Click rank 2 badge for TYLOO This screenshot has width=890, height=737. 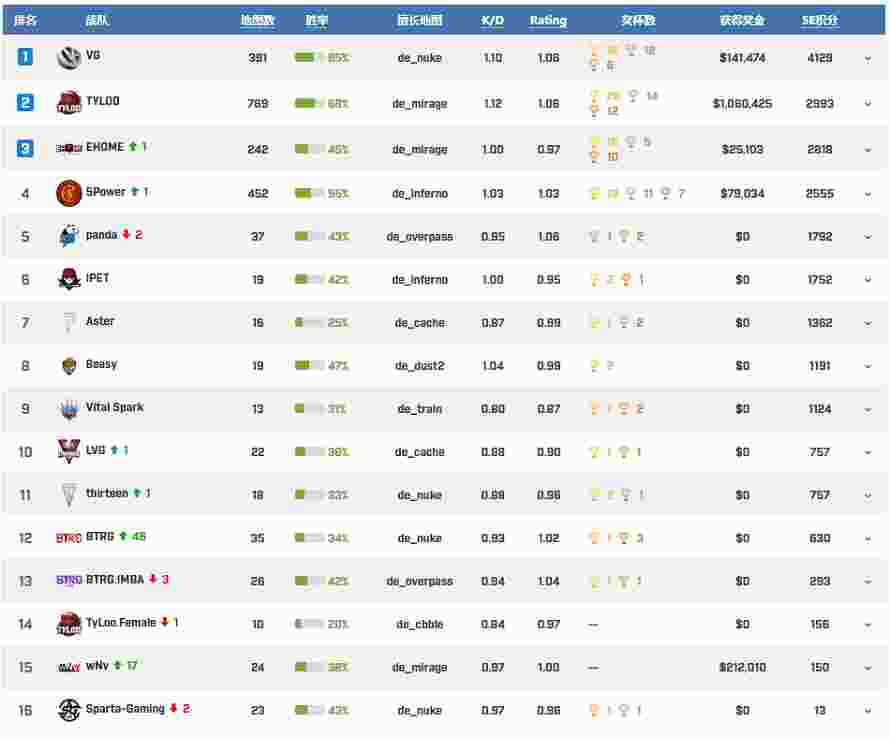click(x=25, y=103)
